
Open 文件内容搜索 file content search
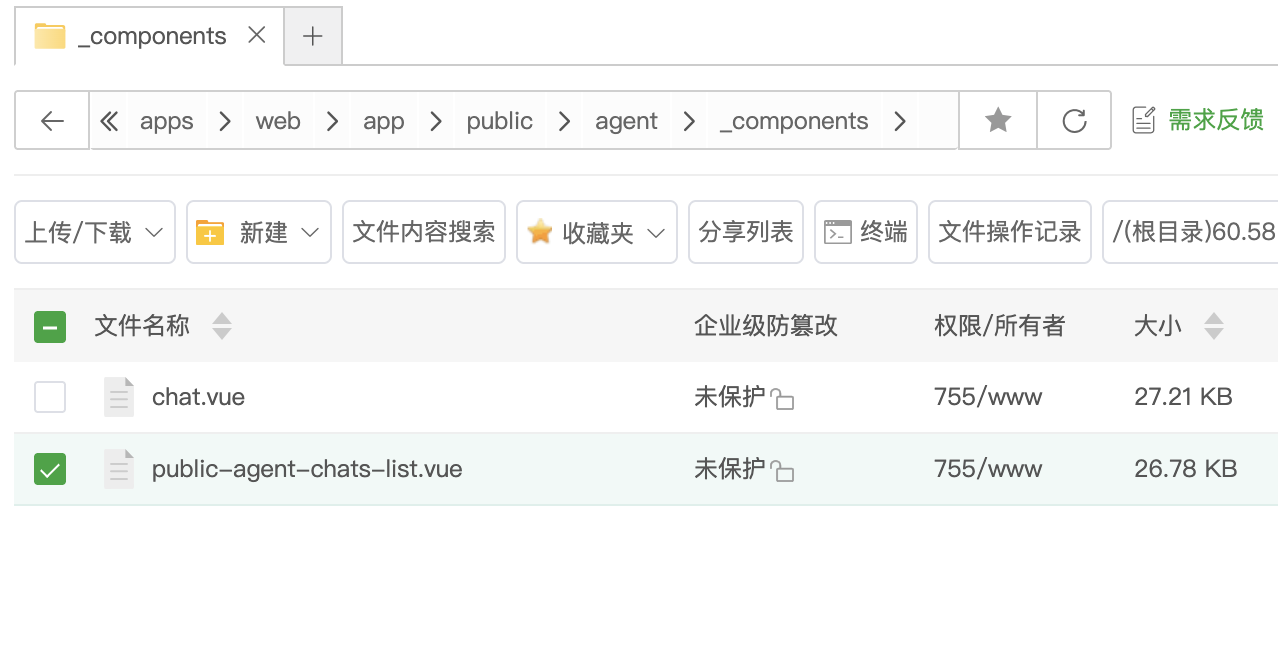pyautogui.click(x=424, y=233)
